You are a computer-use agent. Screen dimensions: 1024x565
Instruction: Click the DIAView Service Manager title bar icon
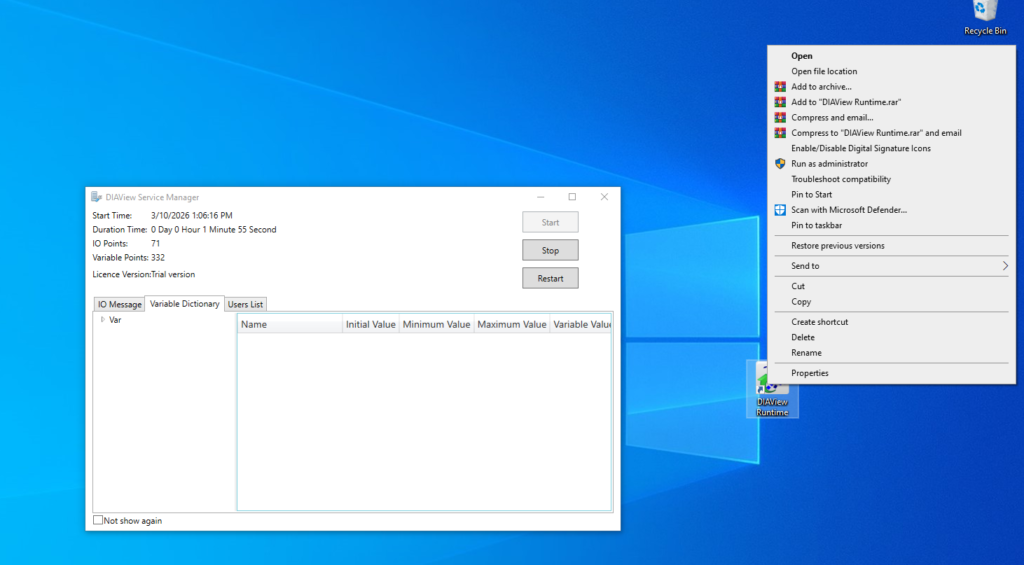tap(96, 197)
